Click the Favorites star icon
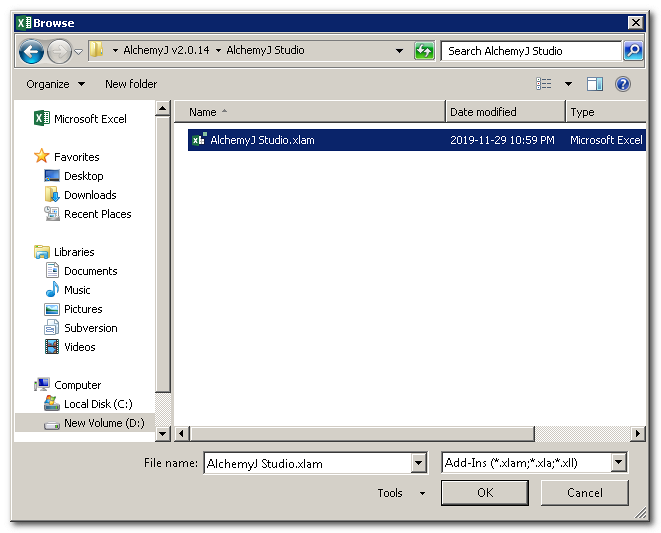Screen dimensions: 661x533 (41, 156)
